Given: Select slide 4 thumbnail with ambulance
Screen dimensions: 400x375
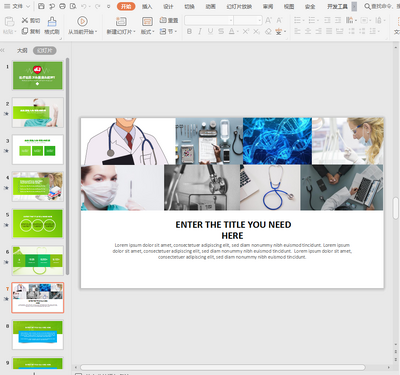Looking at the screenshot, I should point(38,186).
